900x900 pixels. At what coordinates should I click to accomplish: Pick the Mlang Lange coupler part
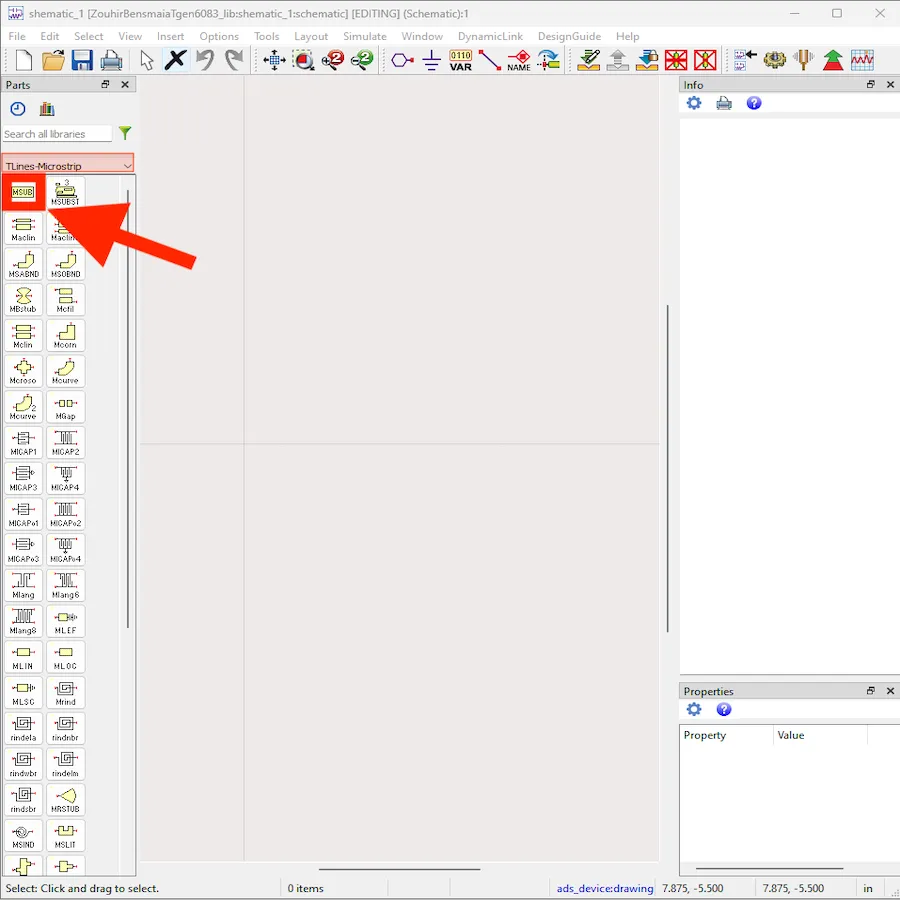click(24, 585)
